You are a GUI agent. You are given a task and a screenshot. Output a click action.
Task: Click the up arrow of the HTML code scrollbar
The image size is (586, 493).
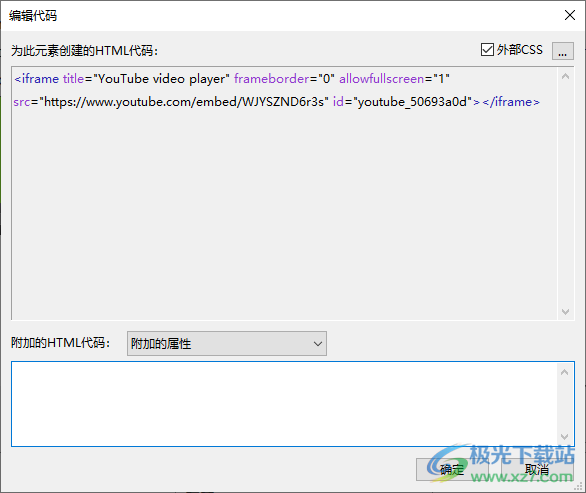point(565,77)
